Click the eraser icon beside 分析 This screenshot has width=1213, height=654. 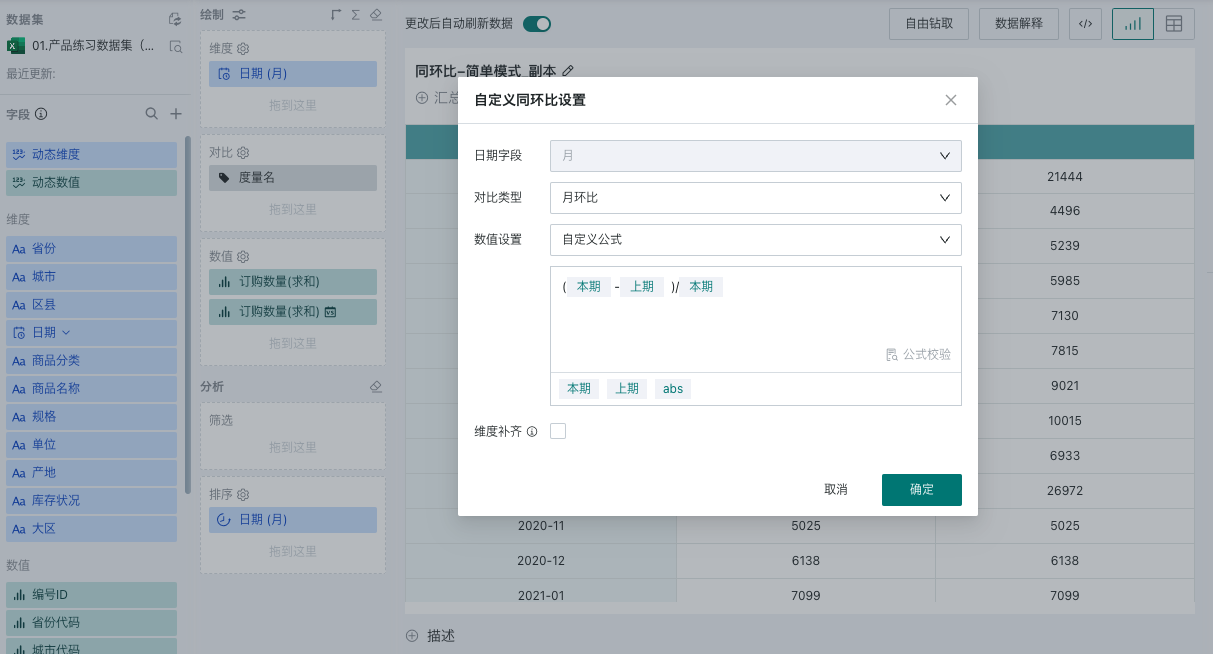pos(376,386)
